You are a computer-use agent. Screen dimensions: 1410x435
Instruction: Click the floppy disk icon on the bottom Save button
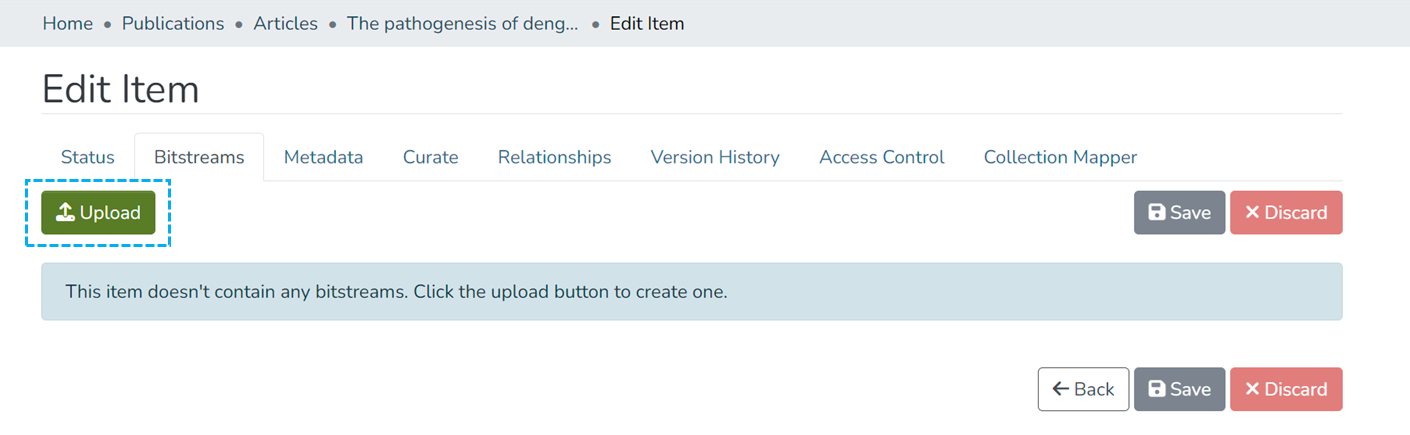point(1156,390)
